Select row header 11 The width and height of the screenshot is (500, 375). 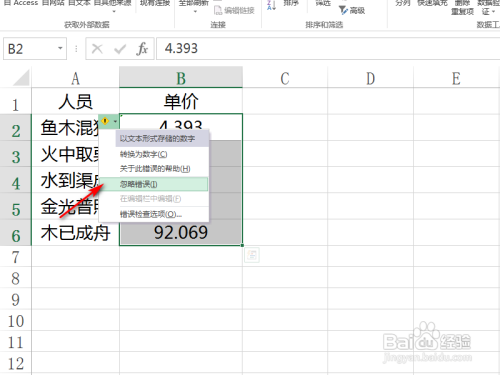point(16,341)
